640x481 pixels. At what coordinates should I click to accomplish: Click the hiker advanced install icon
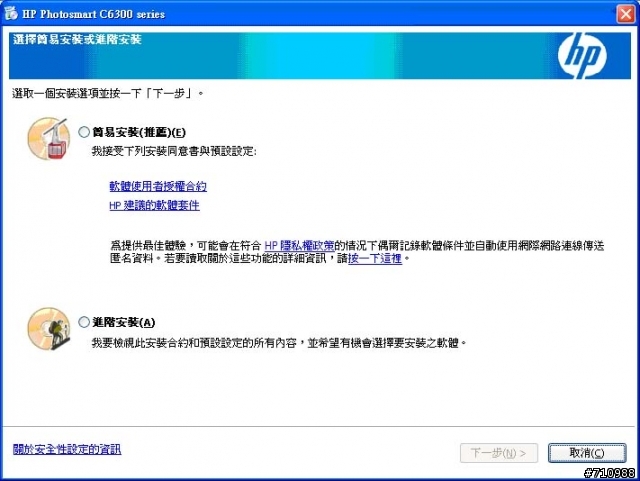point(49,329)
